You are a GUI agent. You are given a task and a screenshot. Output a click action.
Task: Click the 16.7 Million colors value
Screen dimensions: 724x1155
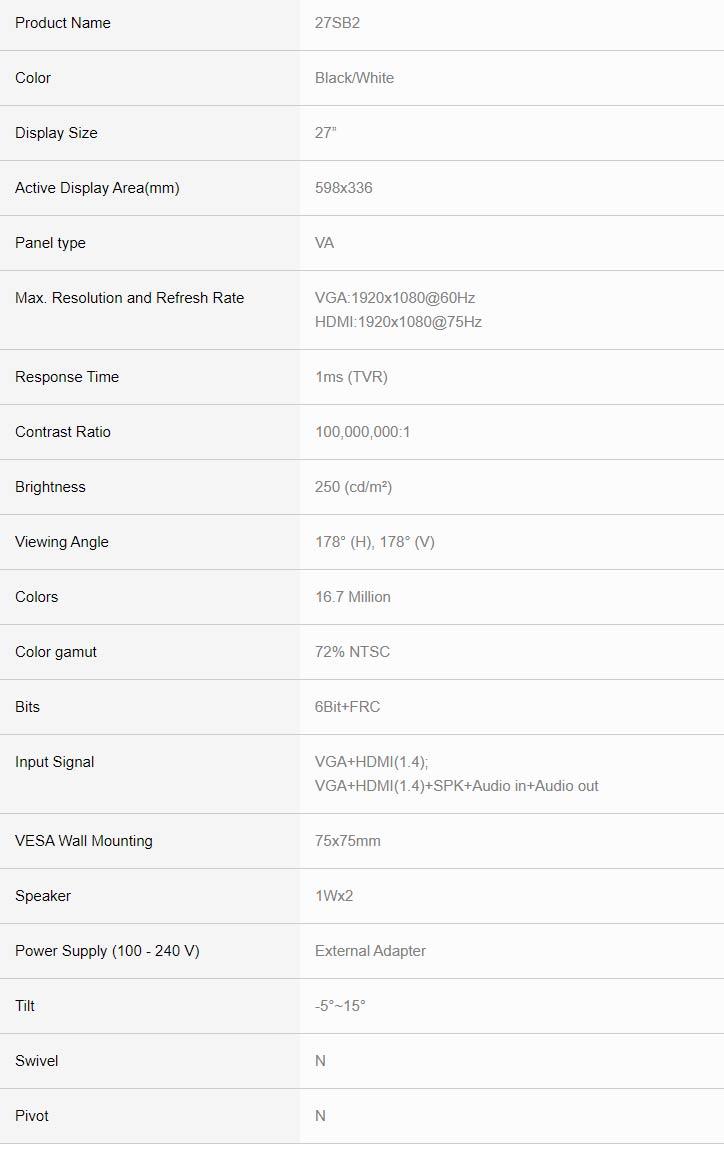(352, 597)
